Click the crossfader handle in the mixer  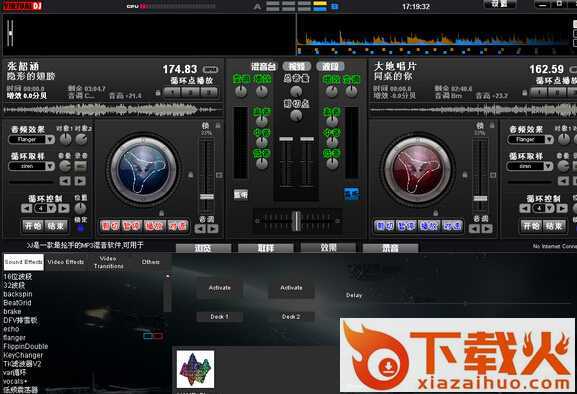click(x=296, y=221)
